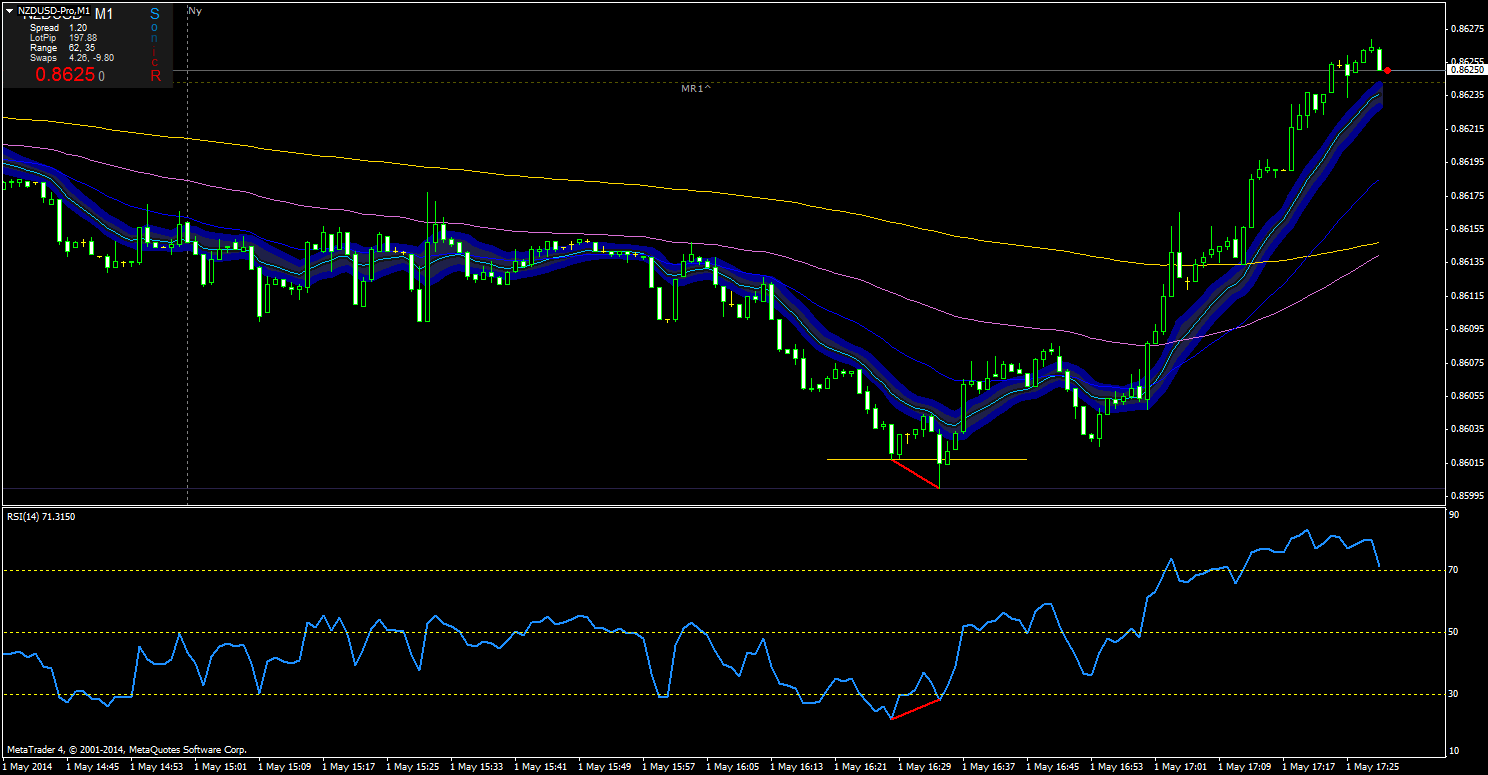
Task: Click the vertical SonicR indicator logo
Action: [155, 45]
